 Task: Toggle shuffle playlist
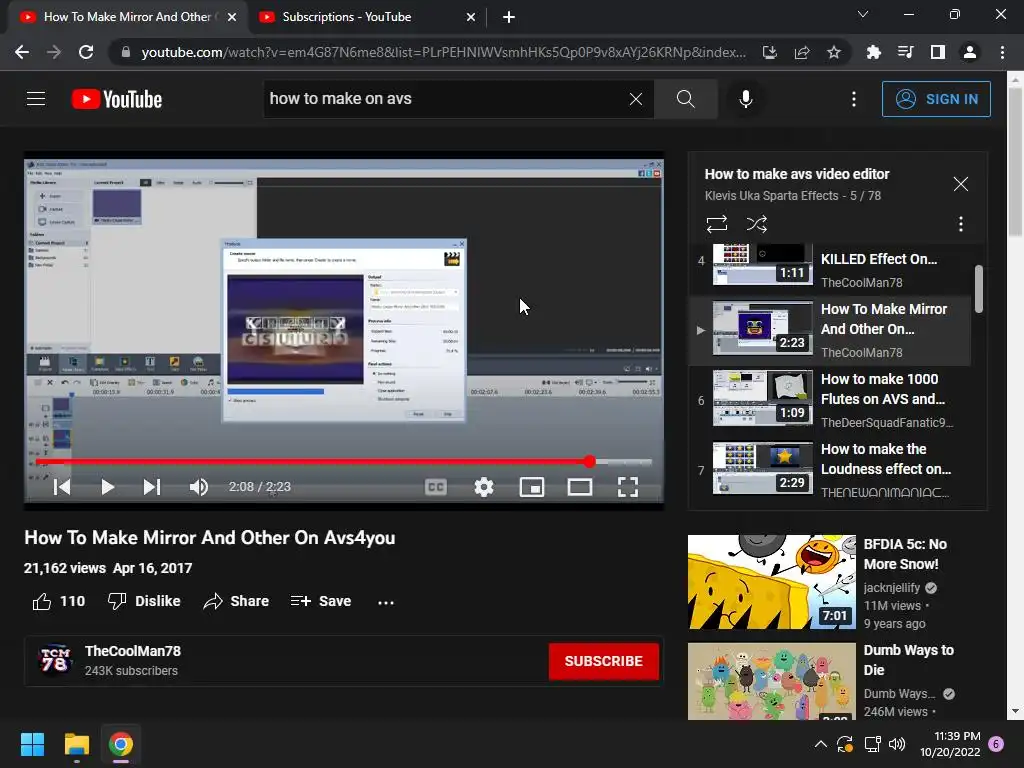(756, 224)
